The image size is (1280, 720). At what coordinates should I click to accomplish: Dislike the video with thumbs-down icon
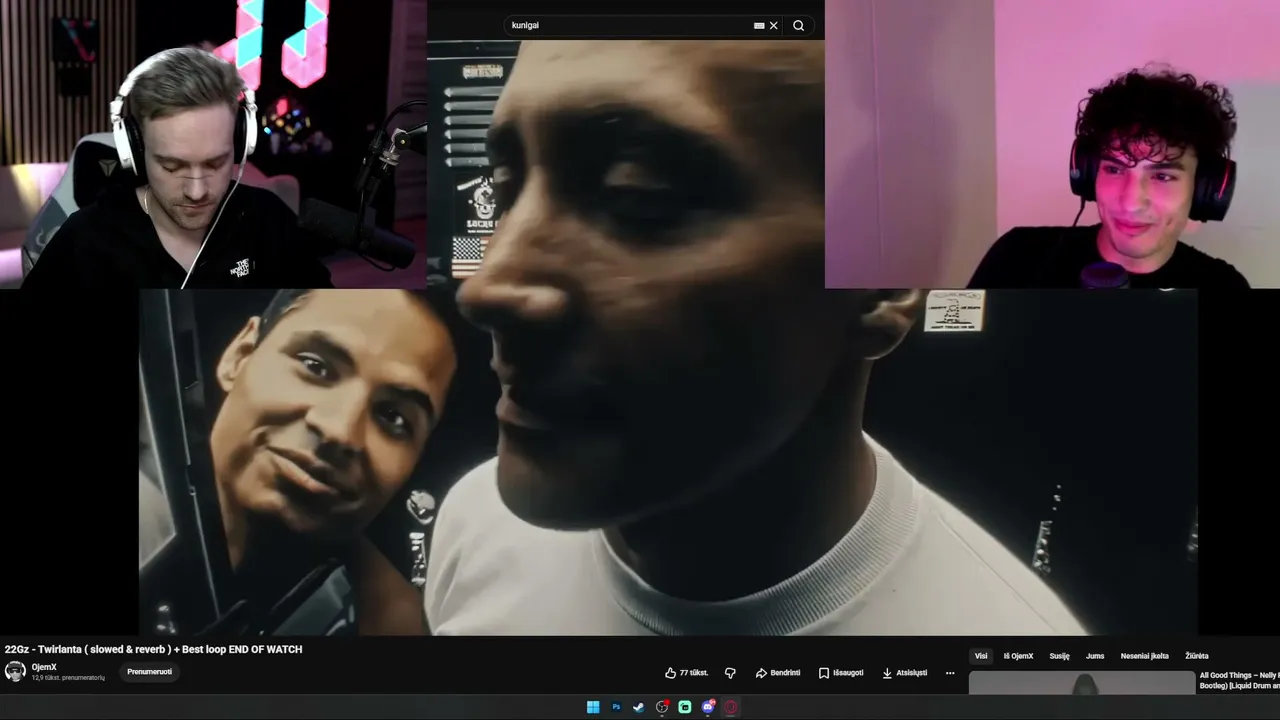[730, 673]
